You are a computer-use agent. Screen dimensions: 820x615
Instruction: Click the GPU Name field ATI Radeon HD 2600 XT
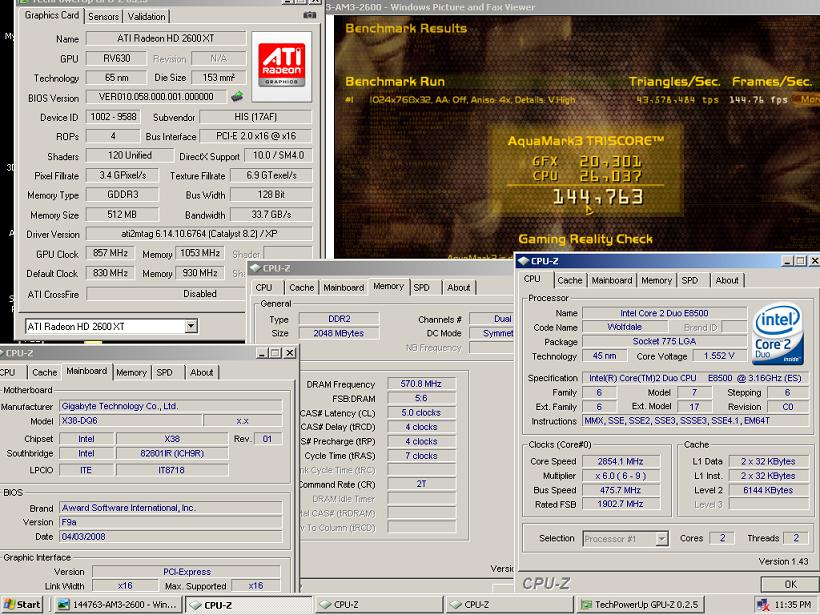(x=166, y=38)
